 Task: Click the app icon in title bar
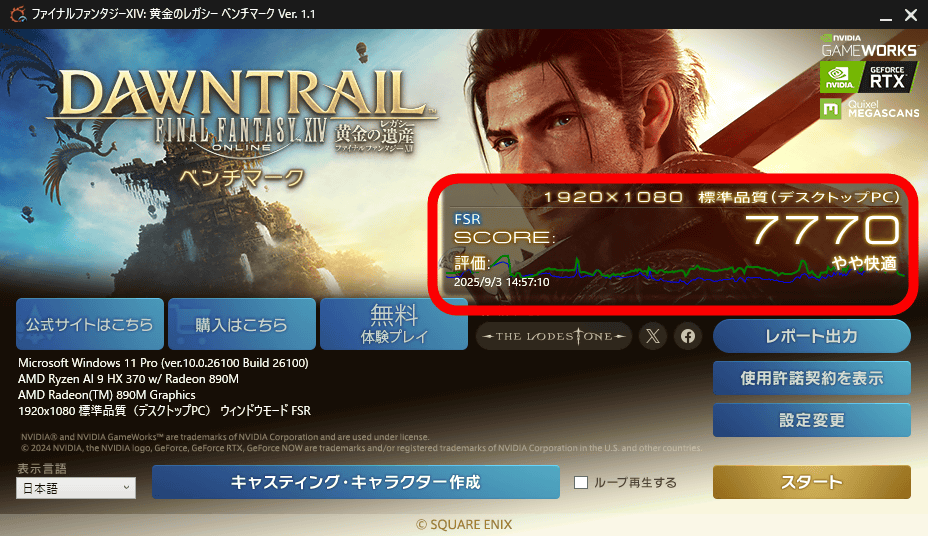[x=18, y=14]
